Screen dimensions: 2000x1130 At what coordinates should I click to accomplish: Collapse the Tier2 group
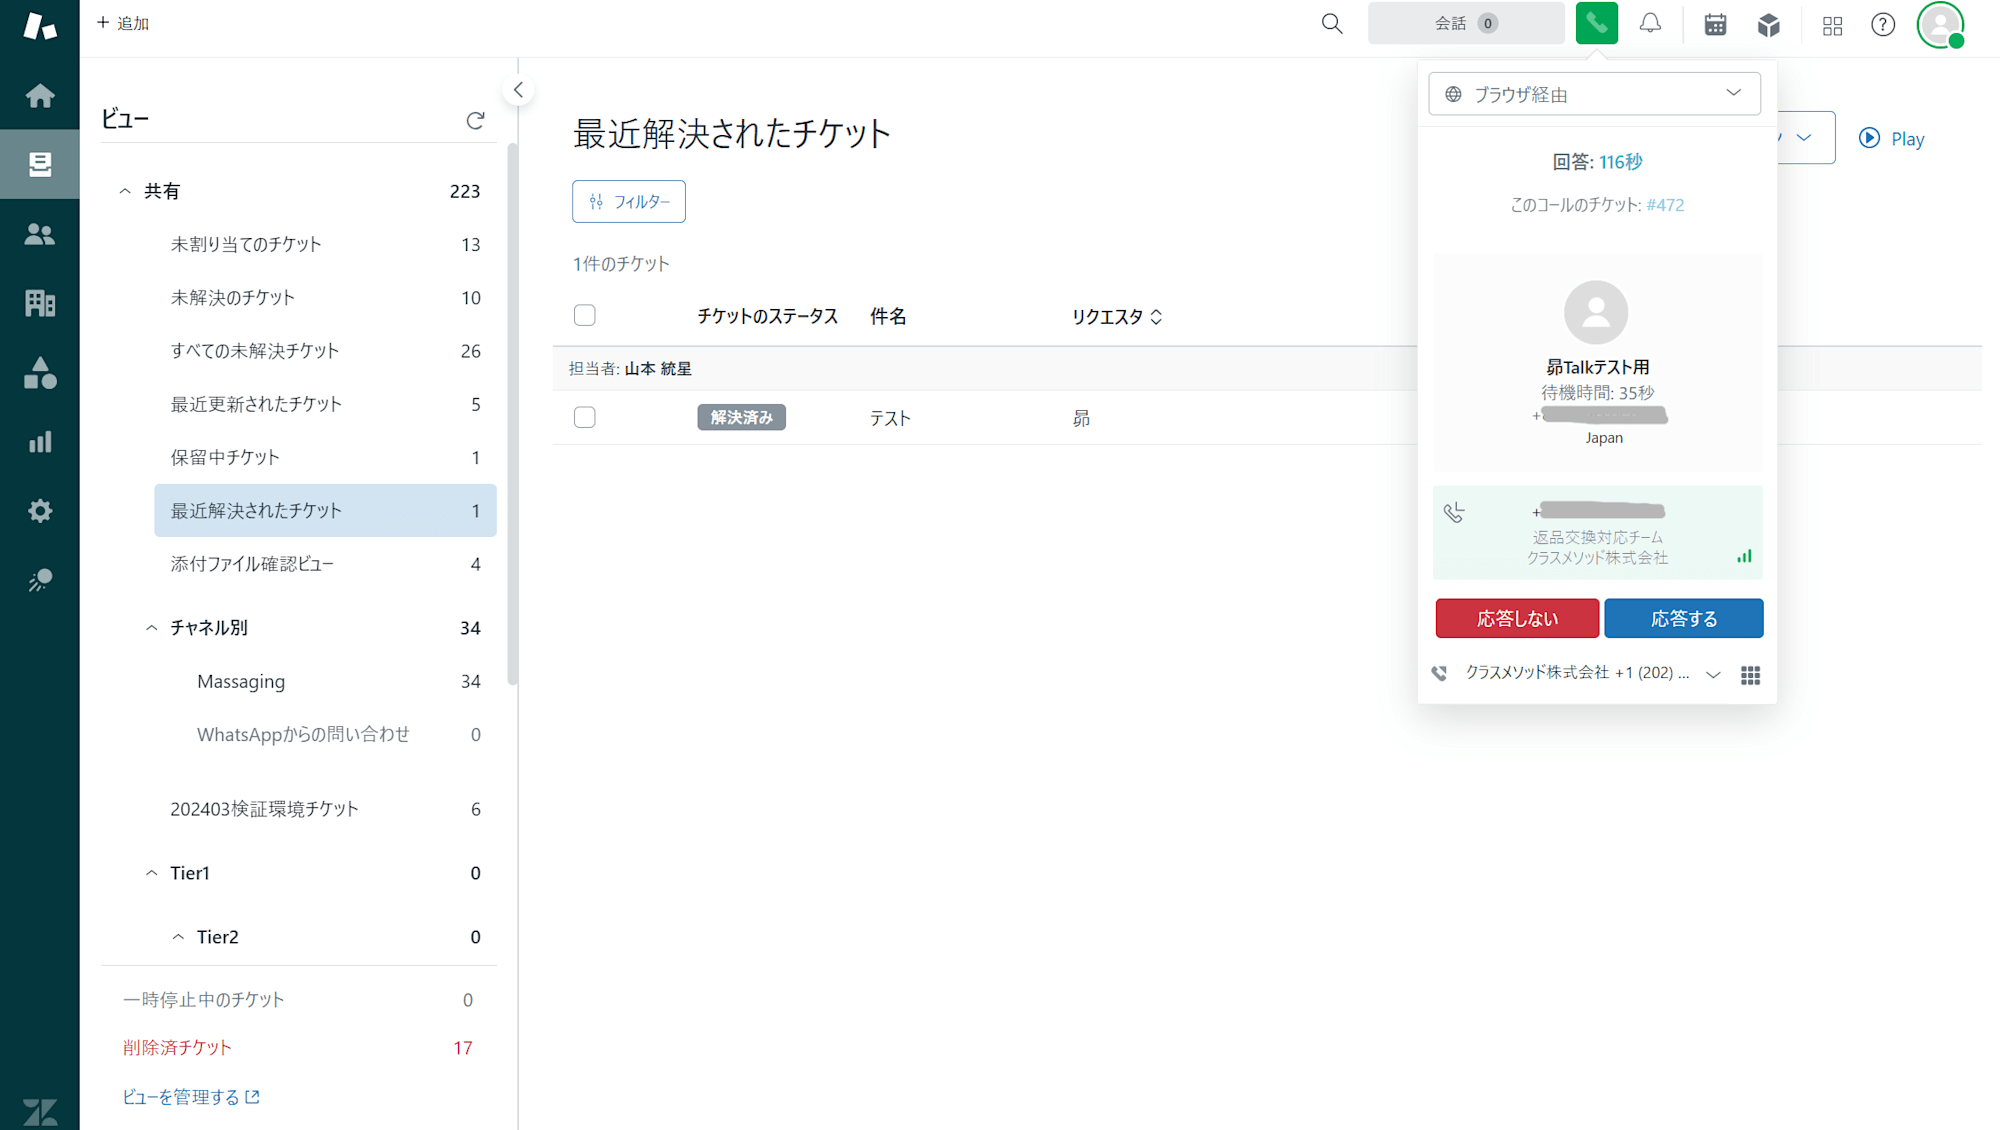(x=178, y=937)
